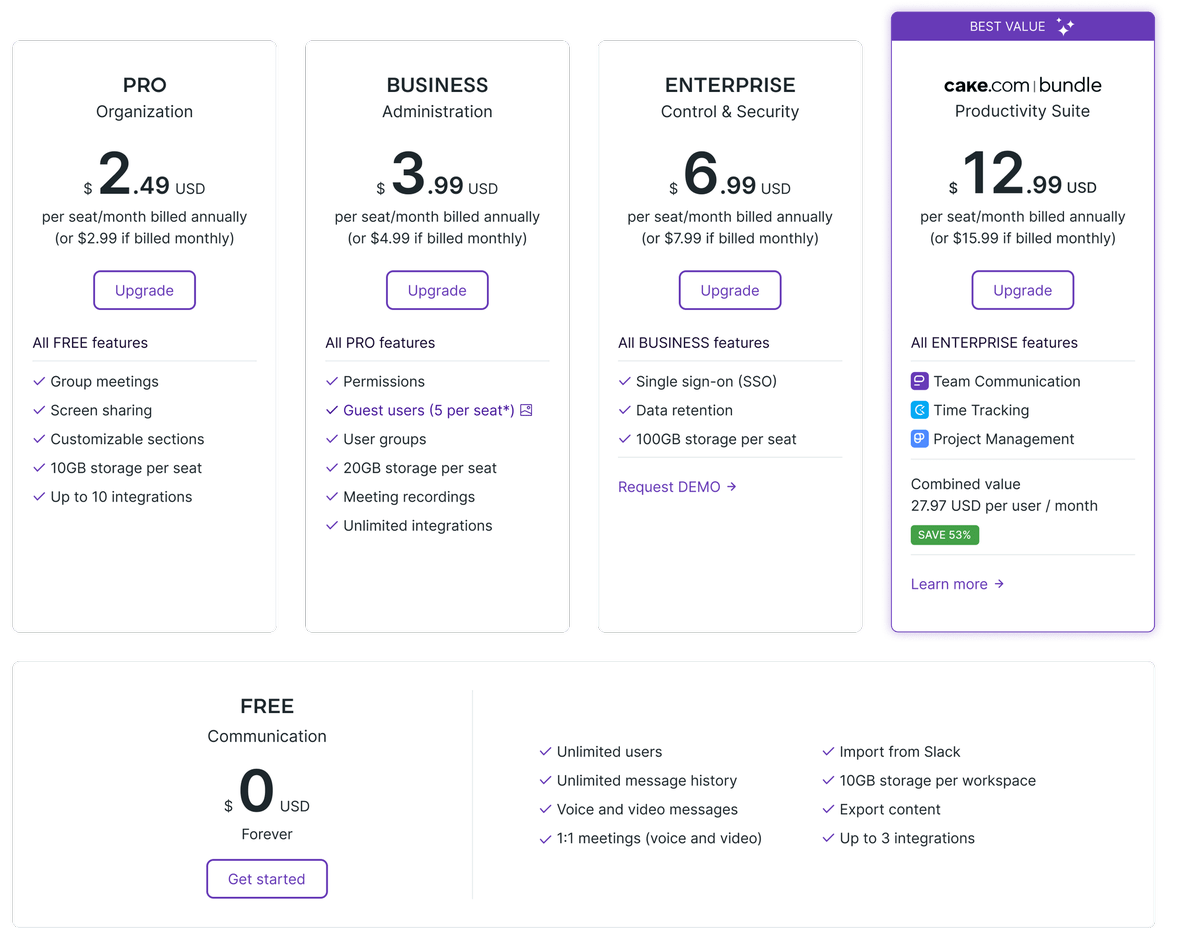Viewport: 1200px width, 928px height.
Task: Open the Request DEMO link
Action: [x=669, y=487]
